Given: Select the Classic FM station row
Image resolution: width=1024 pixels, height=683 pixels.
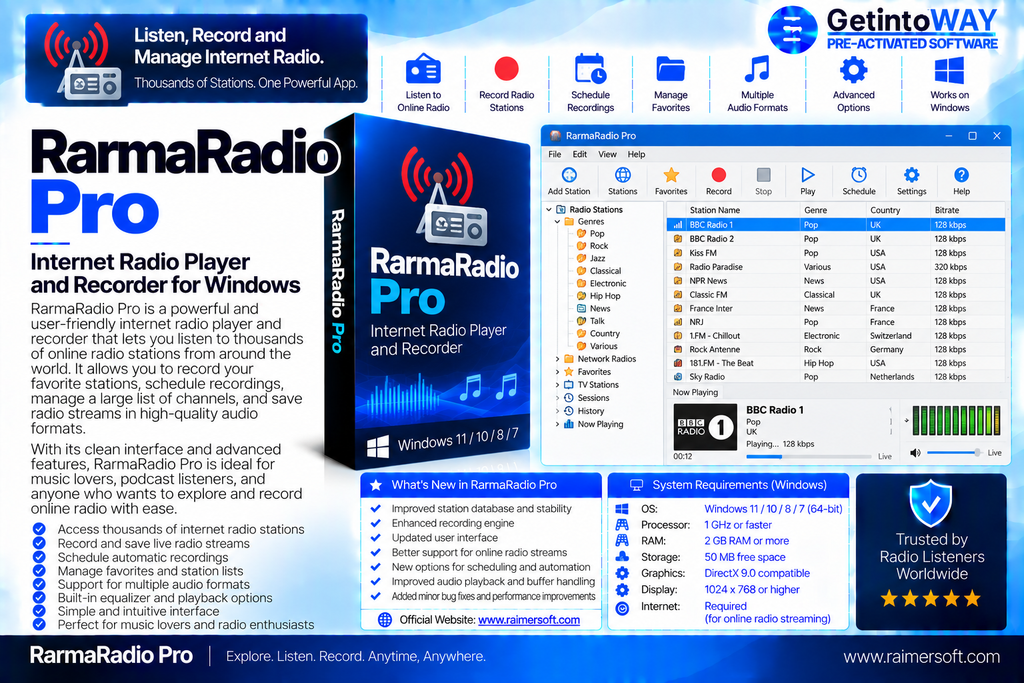Looking at the screenshot, I should tap(835, 294).
